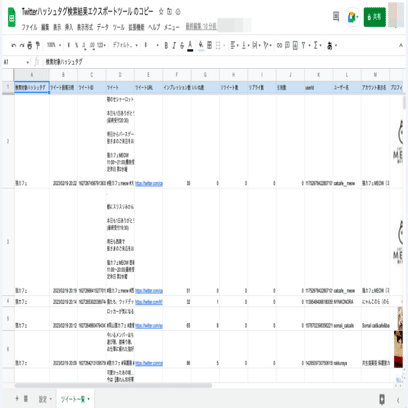The image size is (408, 408).
Task: Open the borders tool
Action: [209, 45]
